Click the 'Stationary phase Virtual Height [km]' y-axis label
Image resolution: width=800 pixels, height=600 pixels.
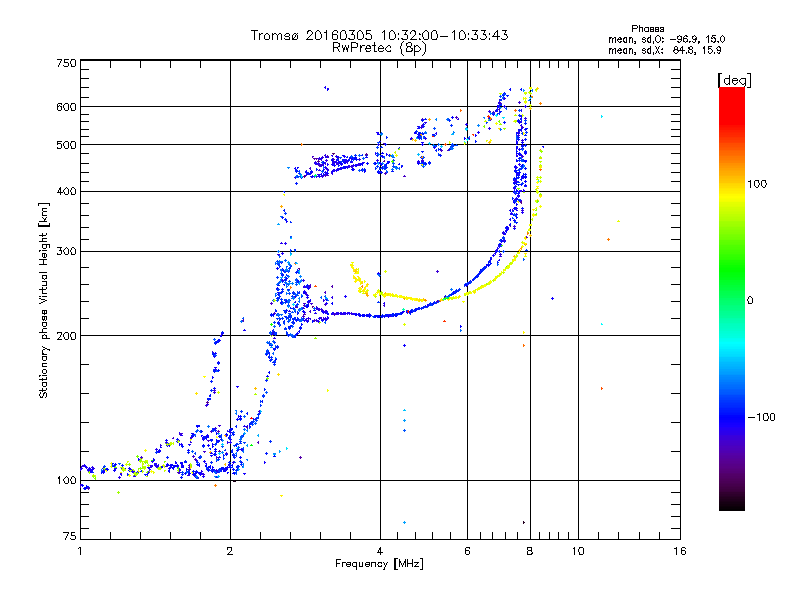point(43,300)
